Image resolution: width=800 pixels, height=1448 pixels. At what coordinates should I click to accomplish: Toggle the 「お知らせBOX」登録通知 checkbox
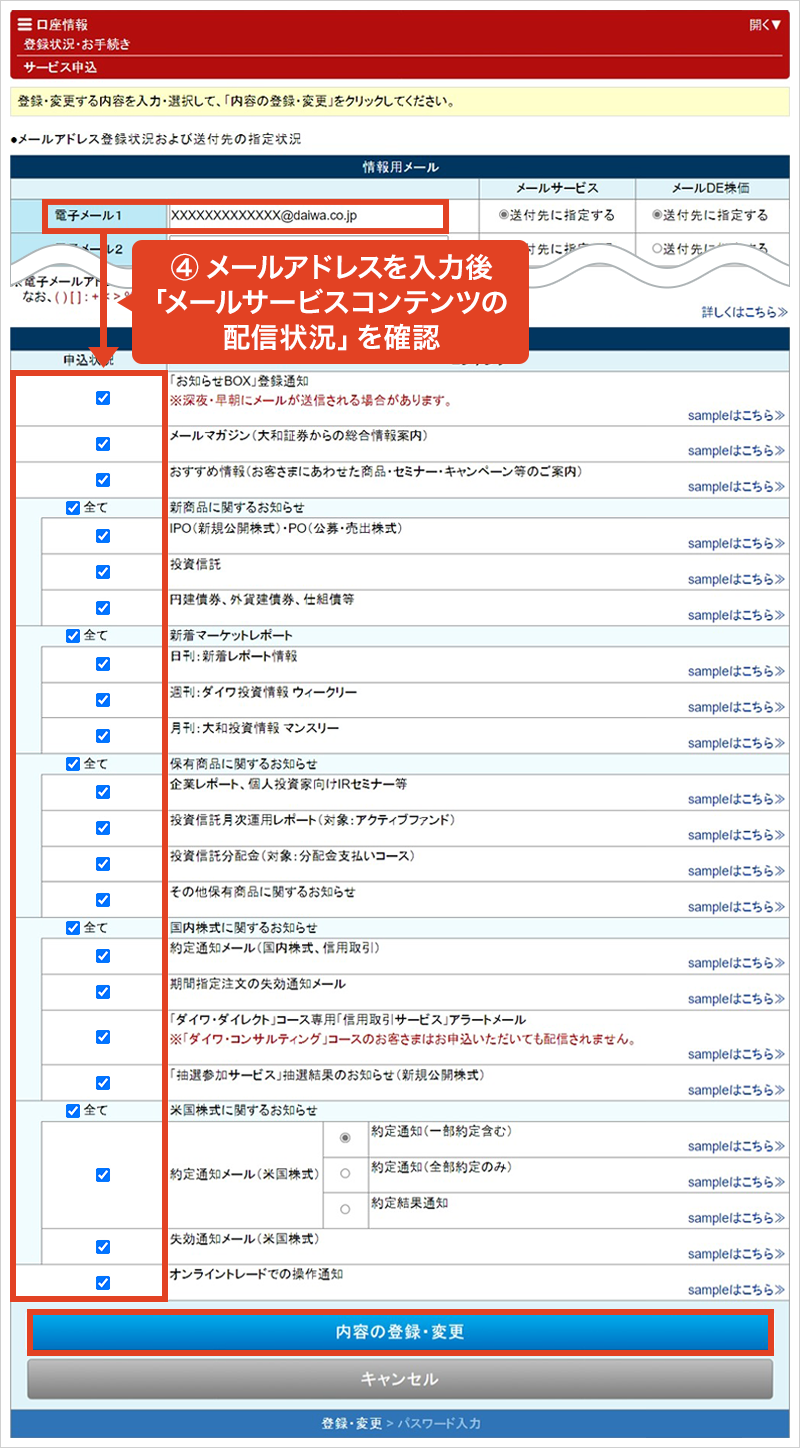102,398
